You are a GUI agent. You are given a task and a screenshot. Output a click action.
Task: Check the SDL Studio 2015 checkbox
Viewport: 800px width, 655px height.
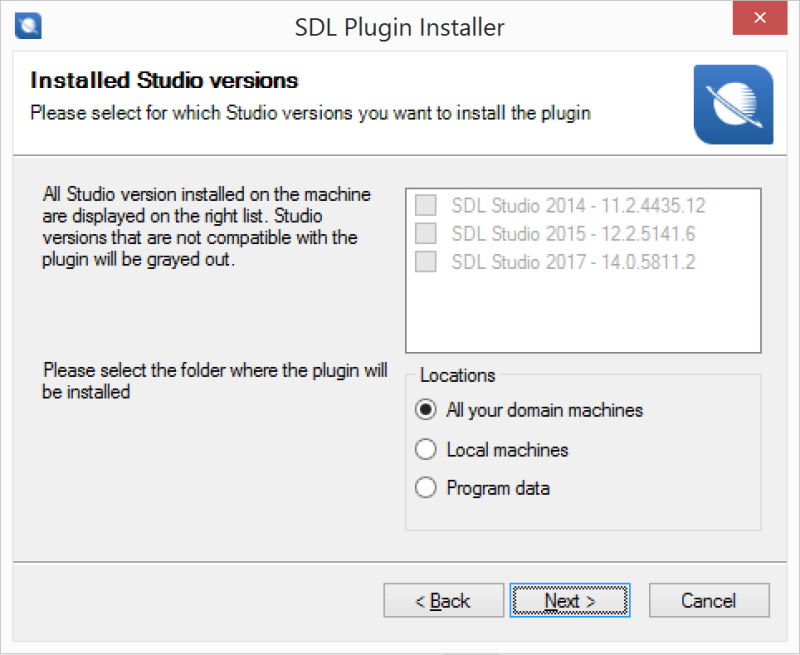click(x=426, y=233)
